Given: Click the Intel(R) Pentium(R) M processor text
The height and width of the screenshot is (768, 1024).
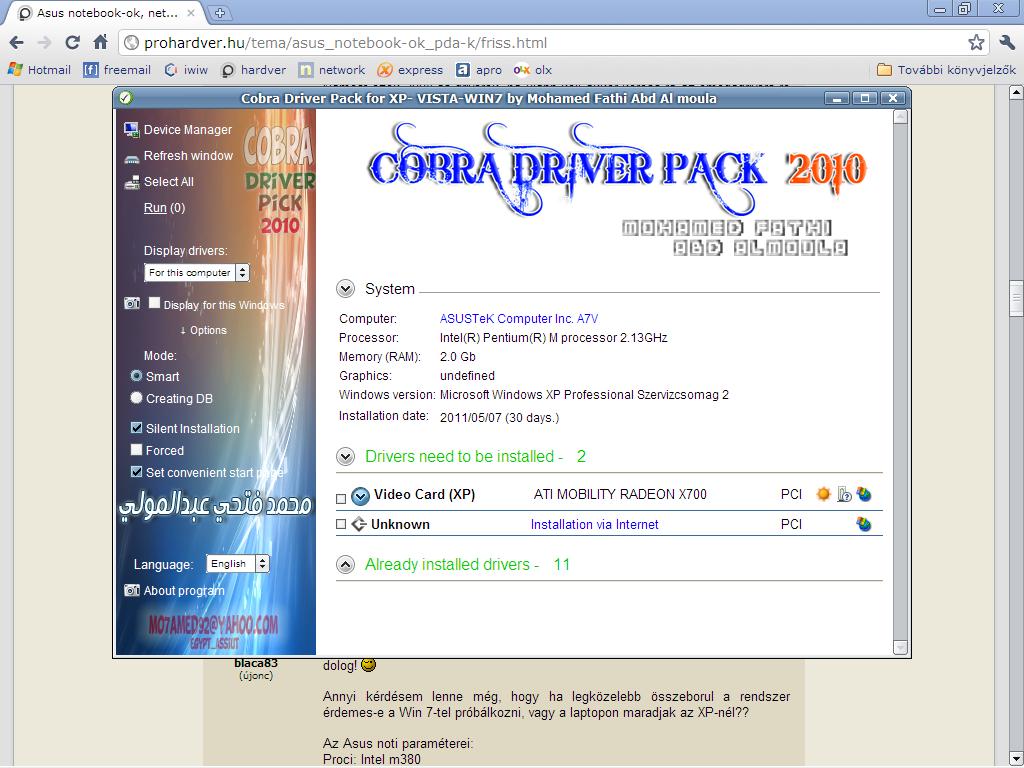Looking at the screenshot, I should coord(553,338).
